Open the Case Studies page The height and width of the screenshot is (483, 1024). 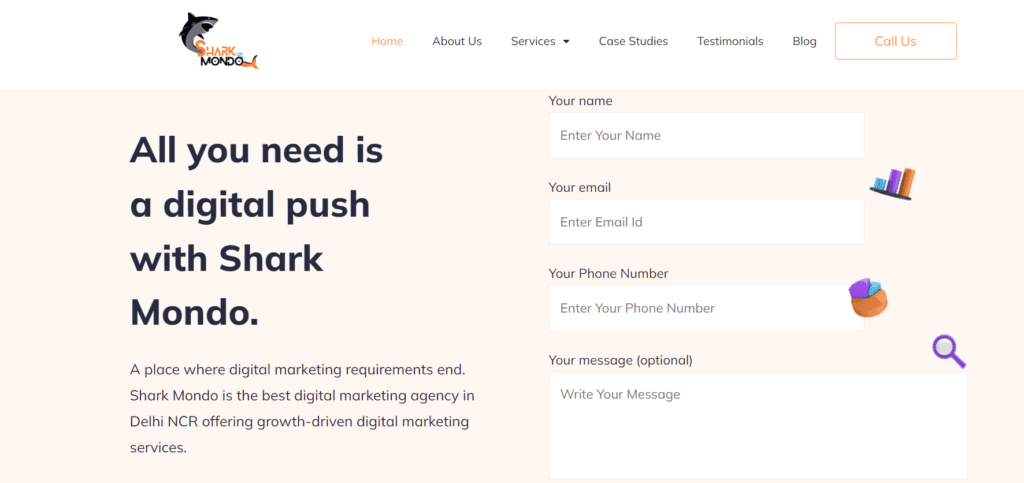click(633, 41)
